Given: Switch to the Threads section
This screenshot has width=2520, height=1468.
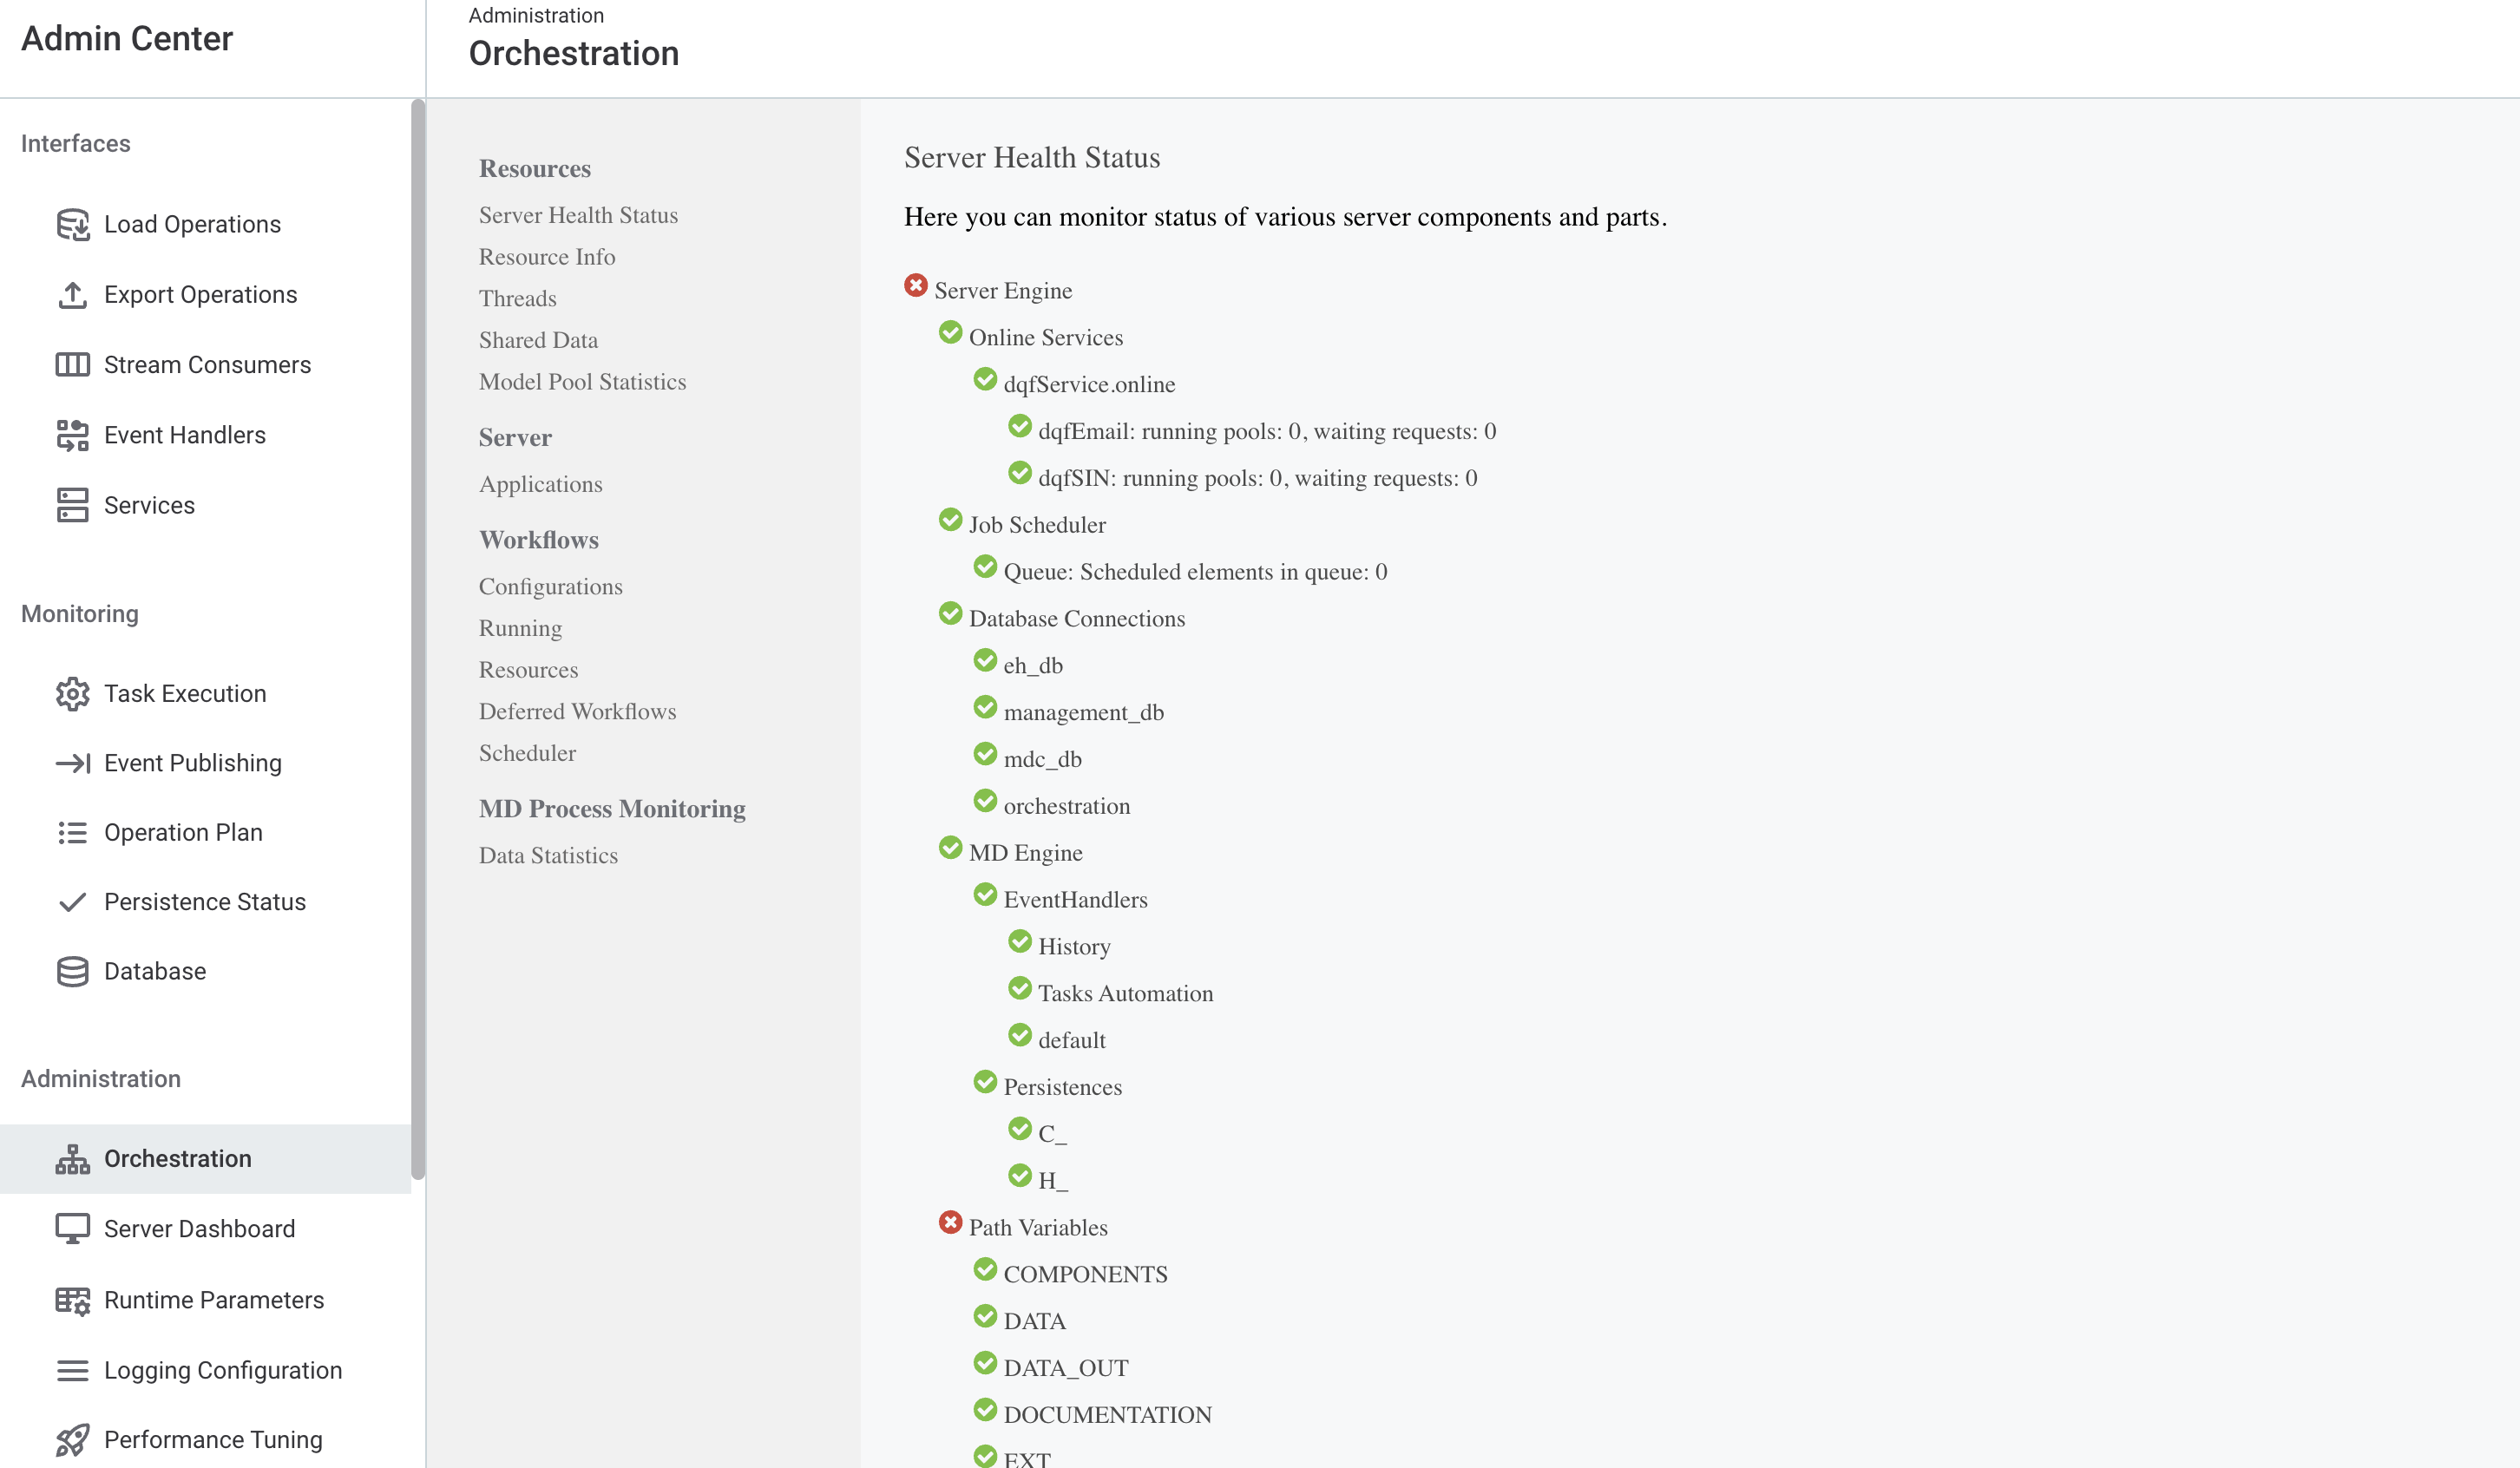Looking at the screenshot, I should click(517, 298).
